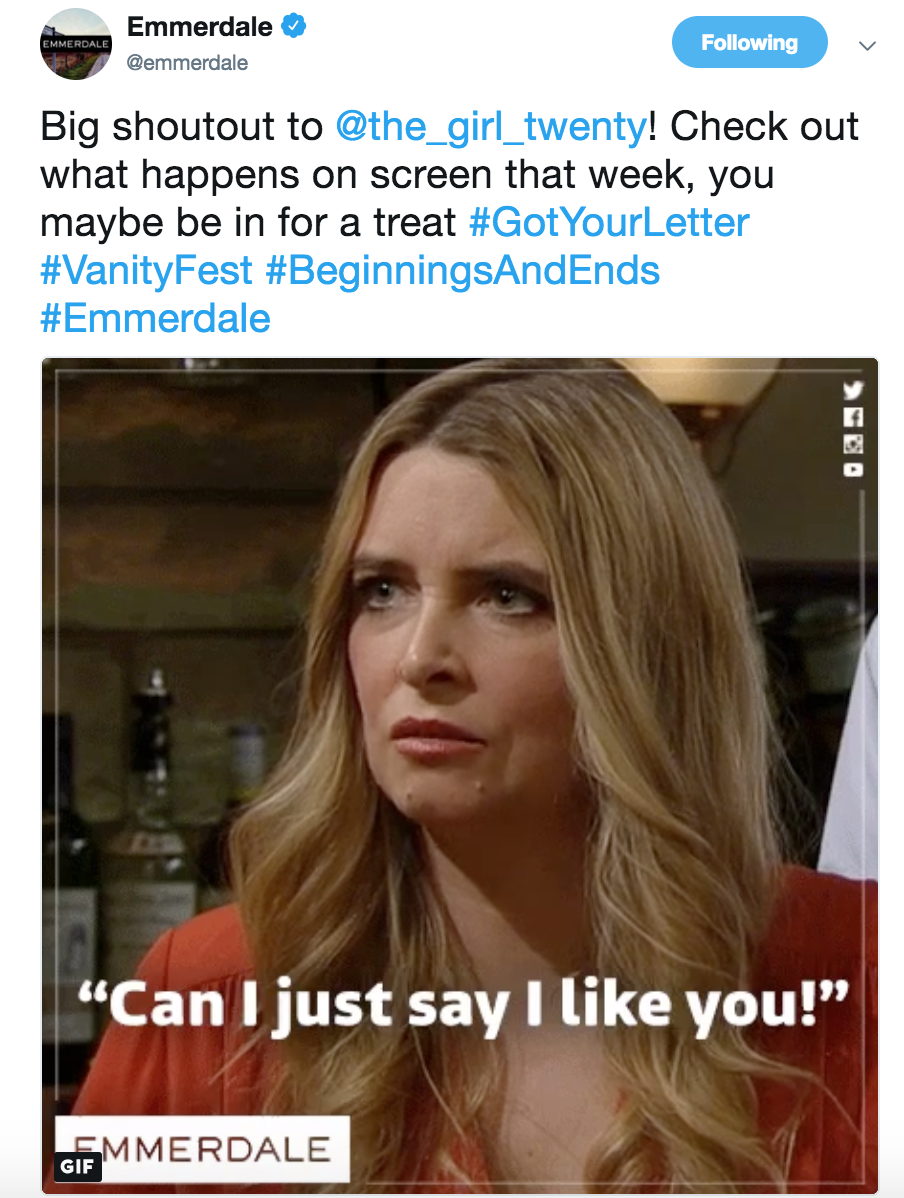Open the #Emmerdale hashtag
Viewport: 904px width, 1198px height.
(155, 319)
